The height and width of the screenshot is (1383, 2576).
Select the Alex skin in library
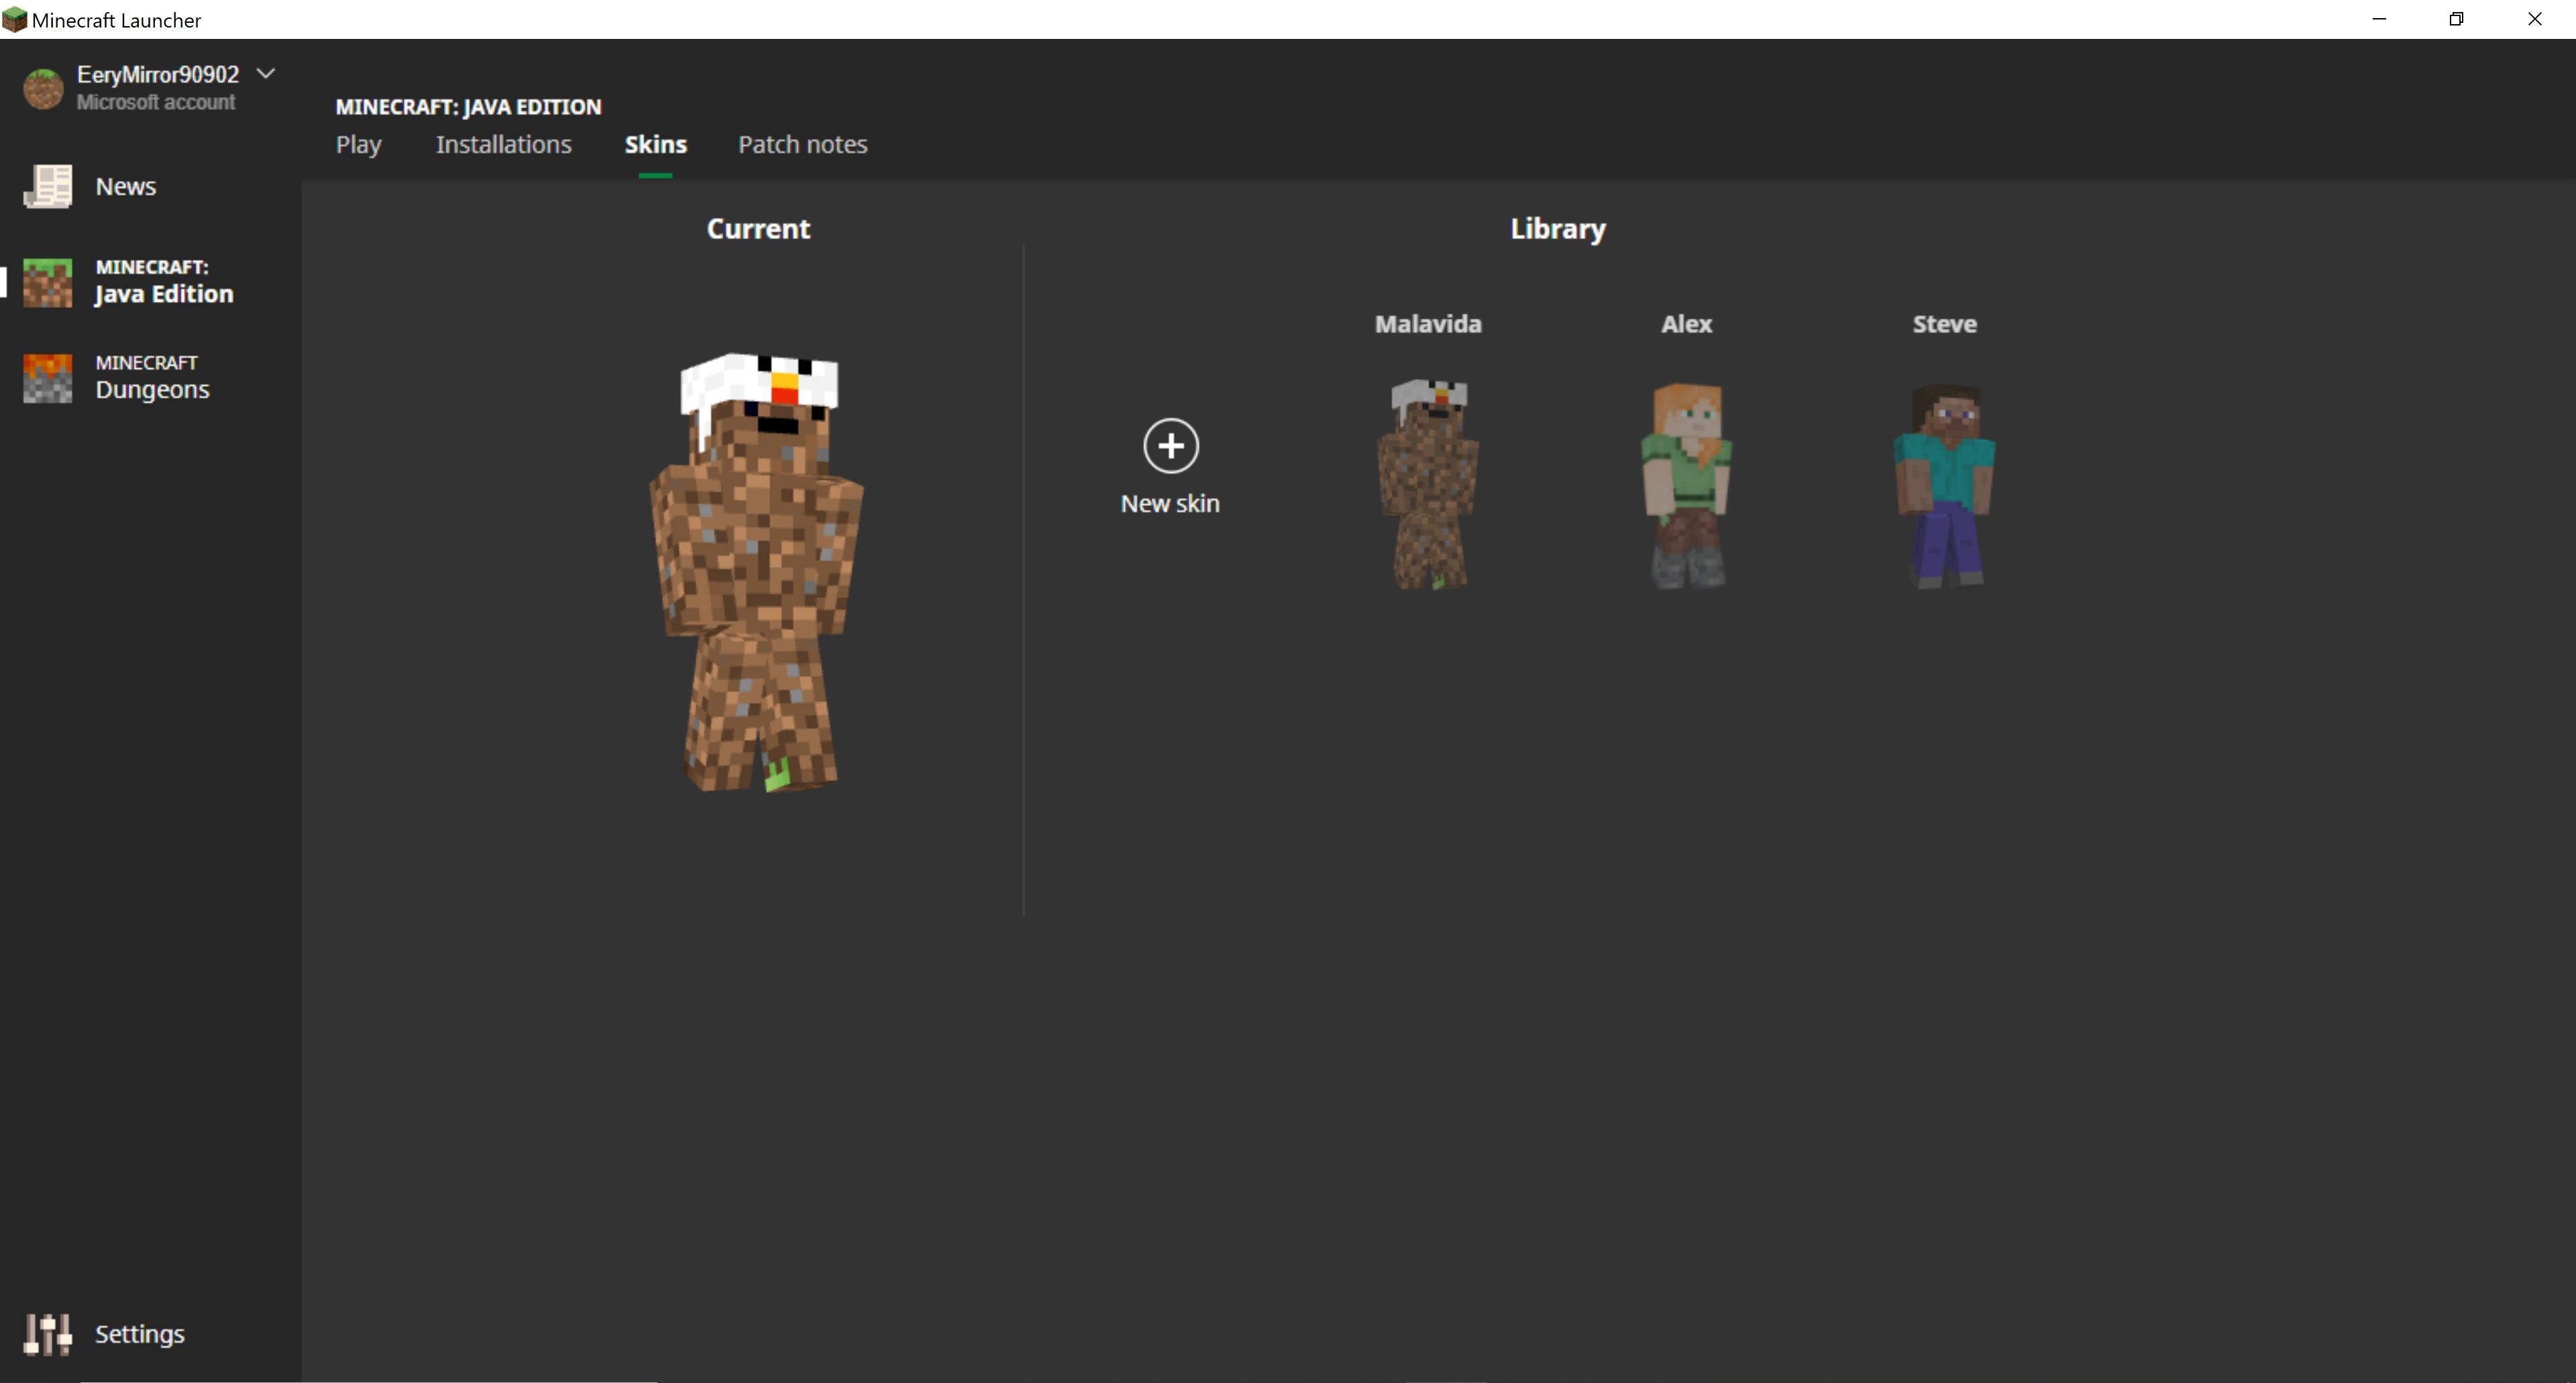[1685, 478]
